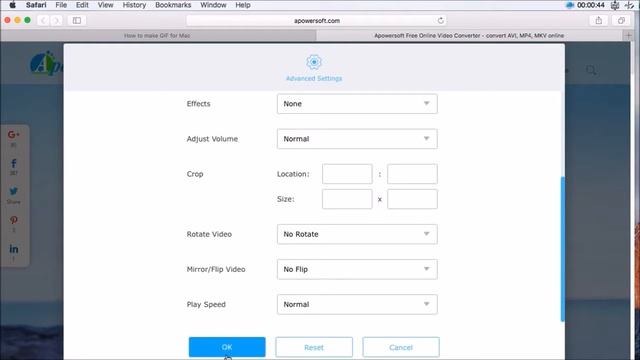
Task: Click the Cancel button
Action: 401,347
